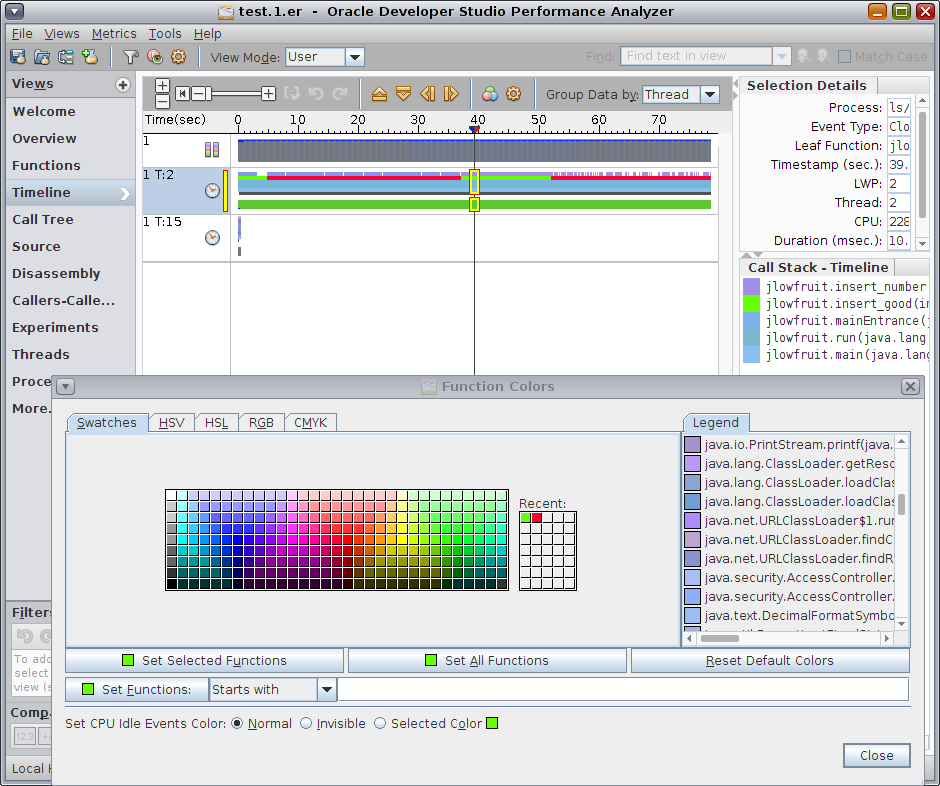Open main toolbar settings gear icon
The image size is (940, 786).
[179, 57]
